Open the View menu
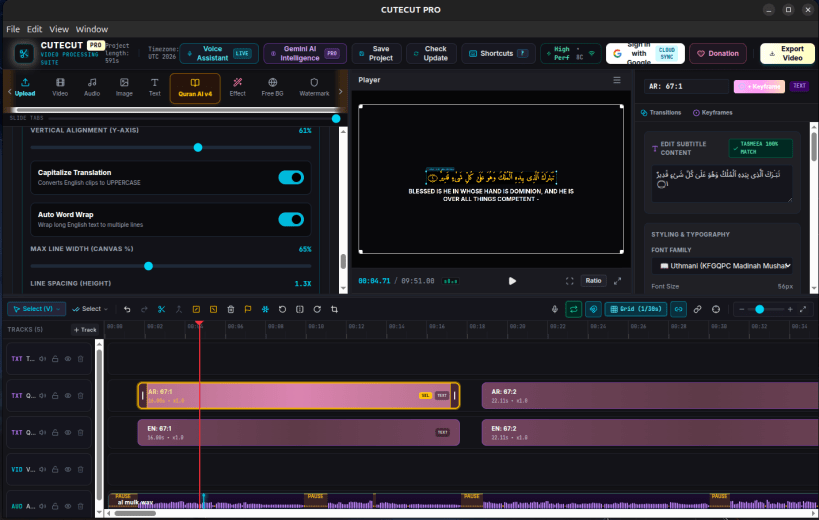Image resolution: width=819 pixels, height=520 pixels. [x=59, y=29]
